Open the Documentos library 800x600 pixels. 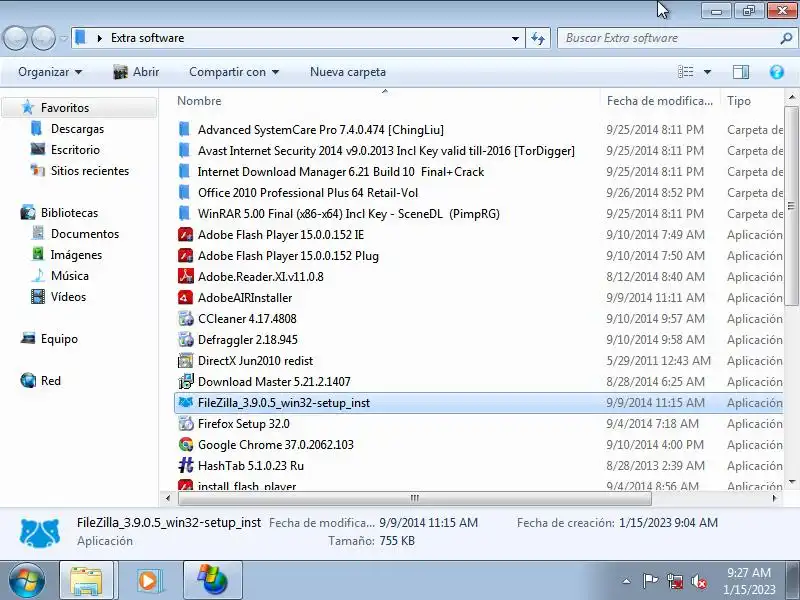coord(85,234)
